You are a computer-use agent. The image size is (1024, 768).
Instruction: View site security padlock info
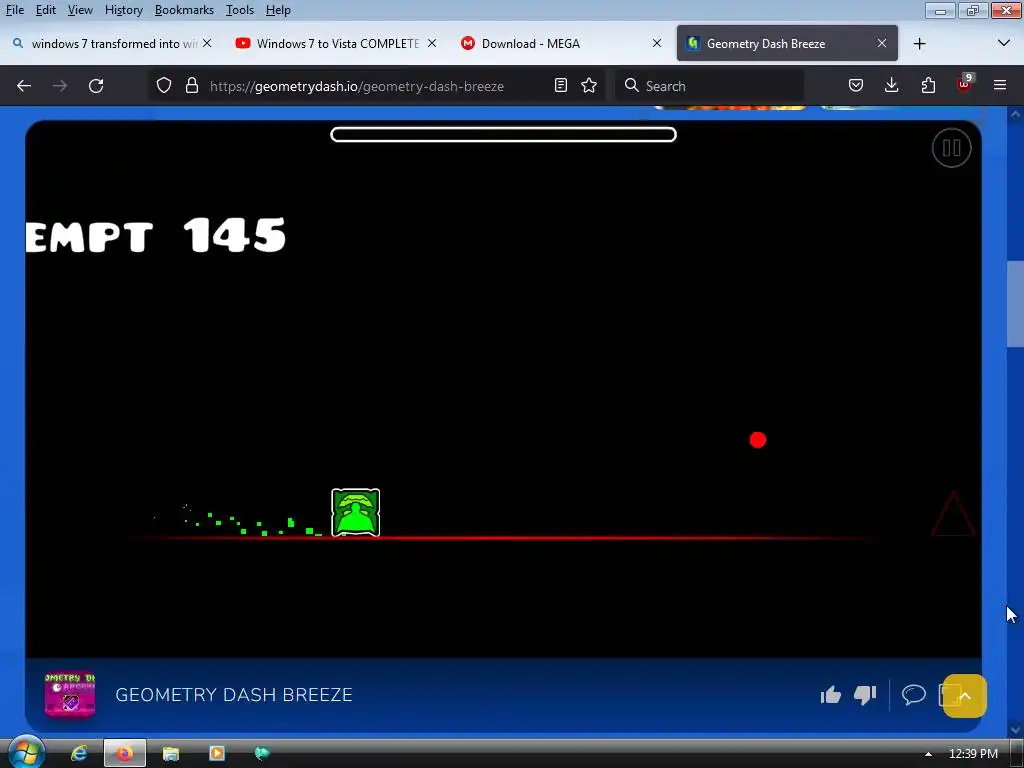(x=191, y=86)
